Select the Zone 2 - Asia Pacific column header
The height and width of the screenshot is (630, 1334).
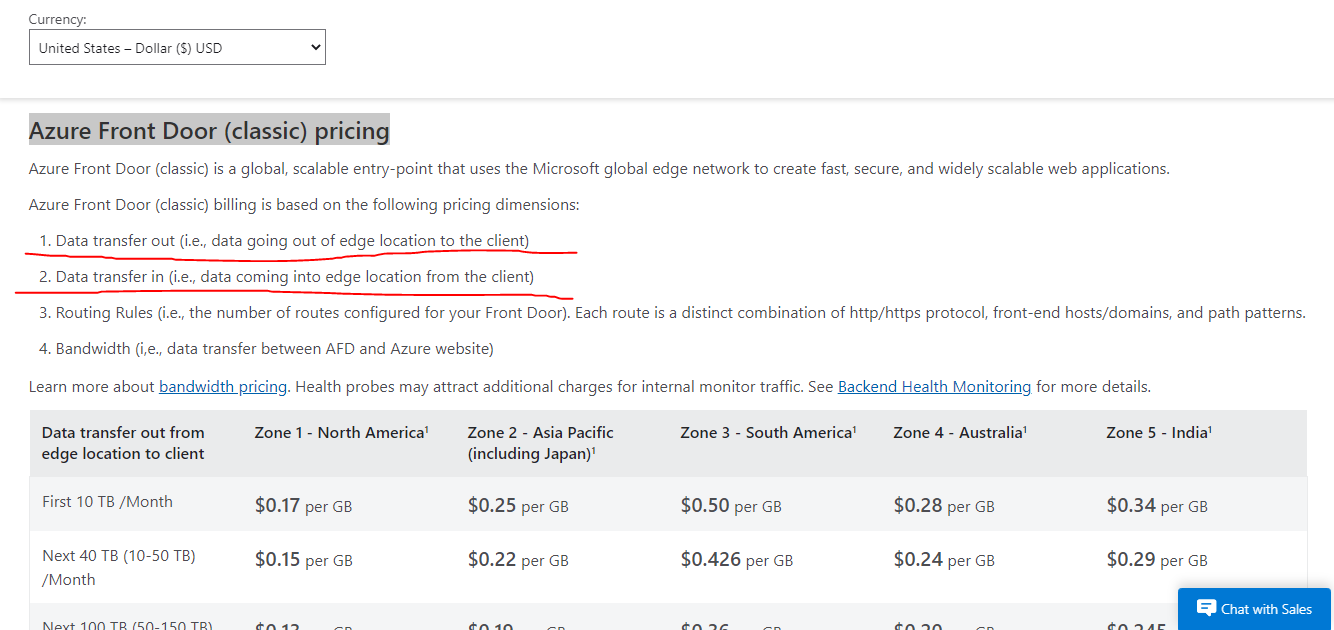540,442
